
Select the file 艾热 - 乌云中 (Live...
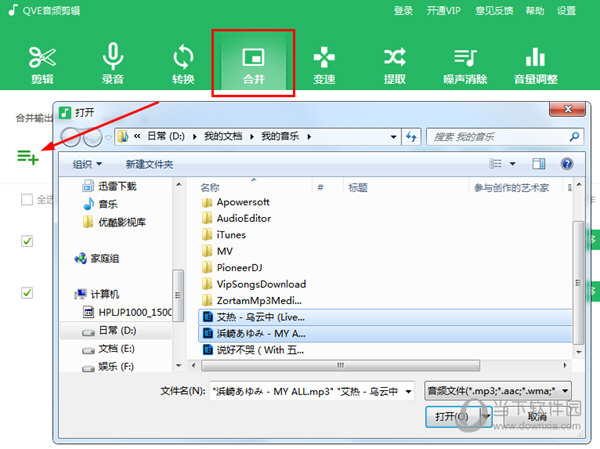click(385, 317)
